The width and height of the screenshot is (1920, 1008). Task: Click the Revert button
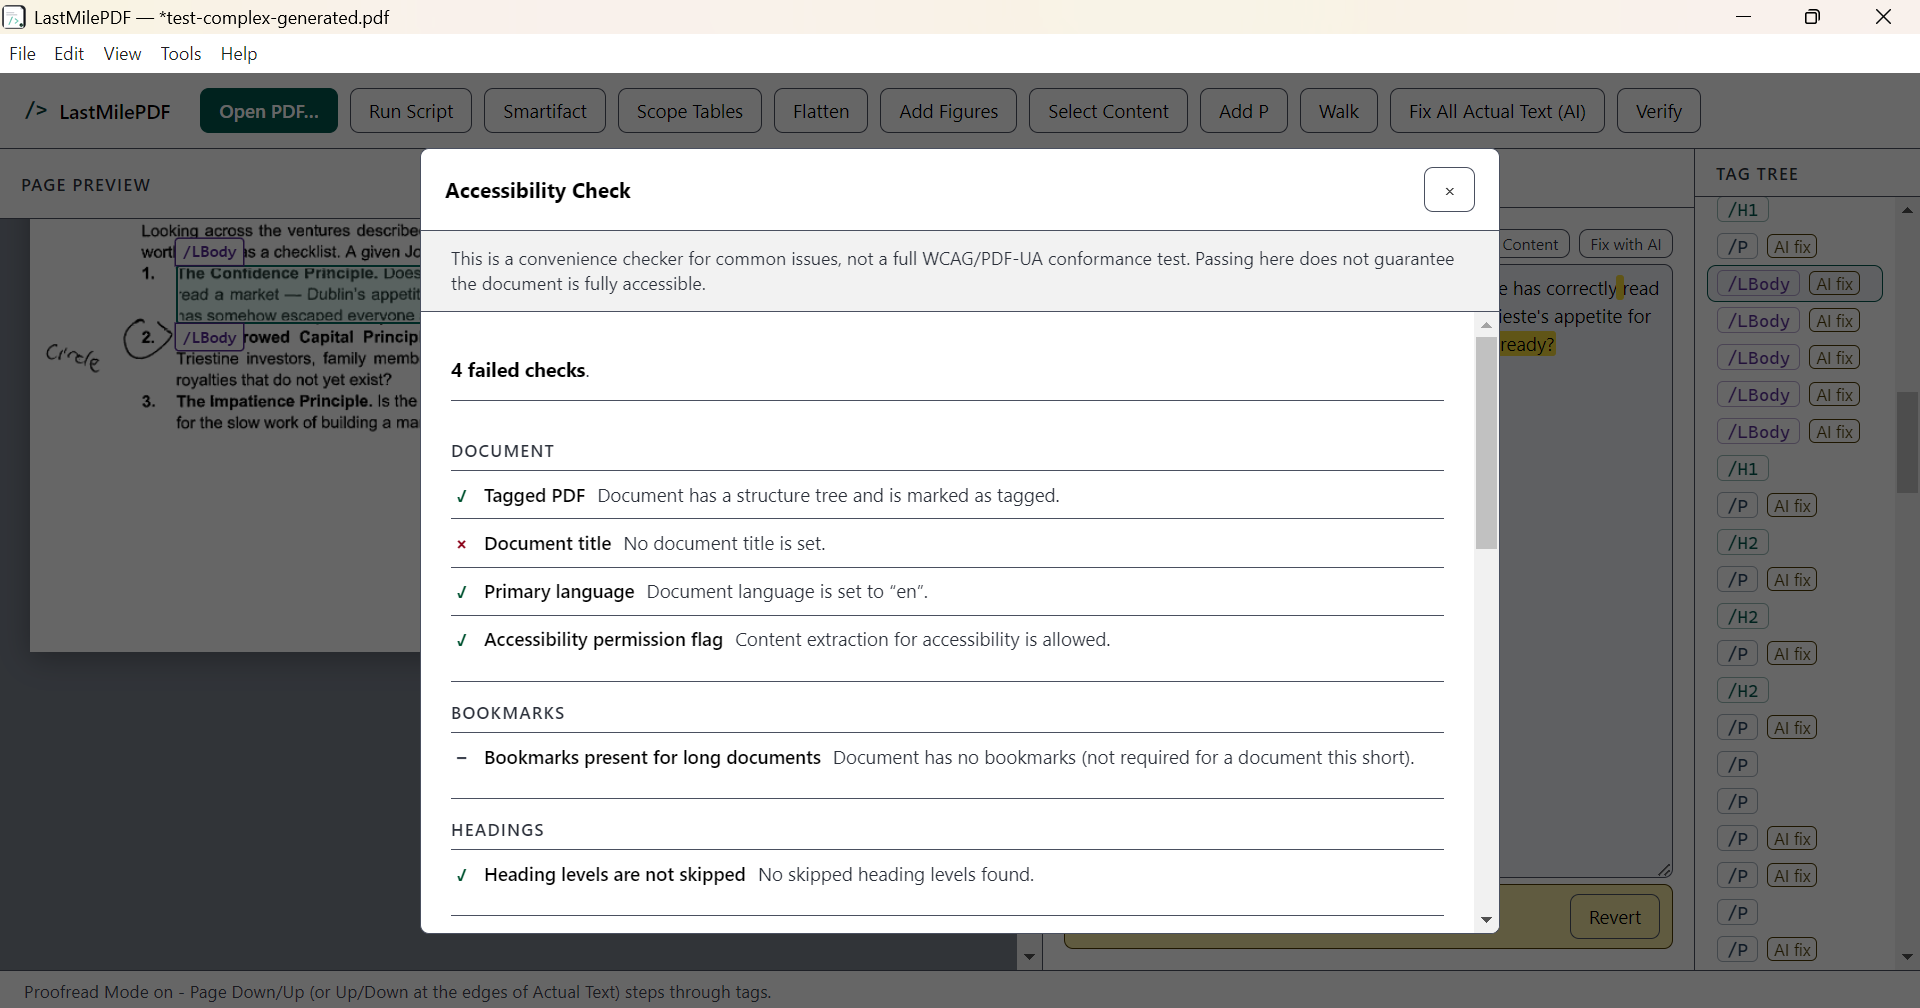[1615, 917]
